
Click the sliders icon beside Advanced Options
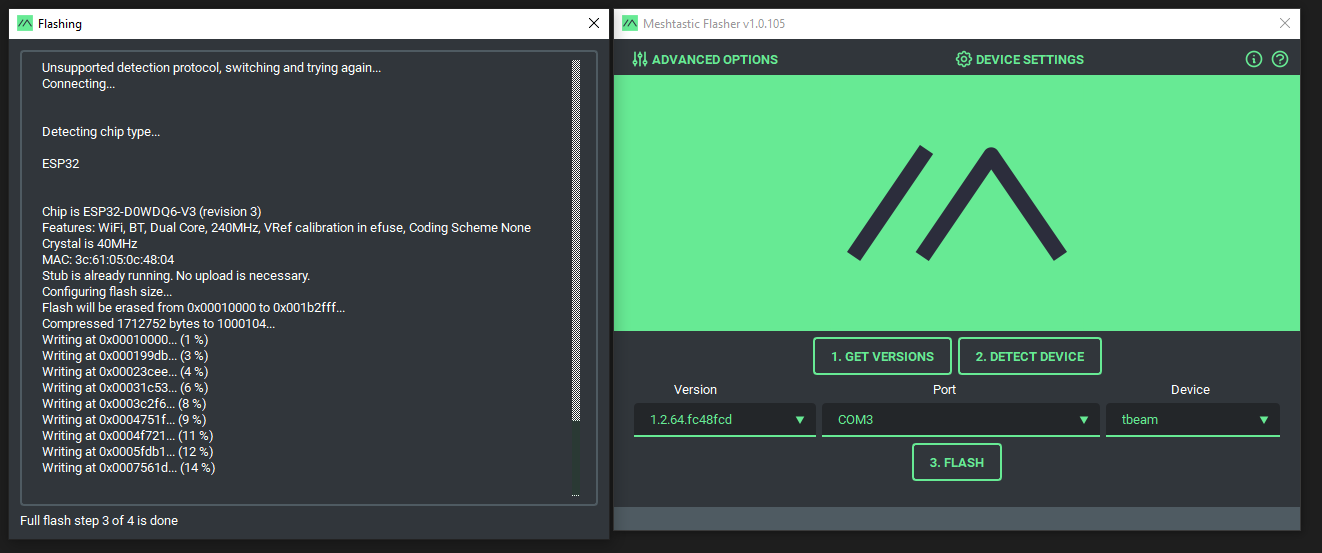(640, 60)
